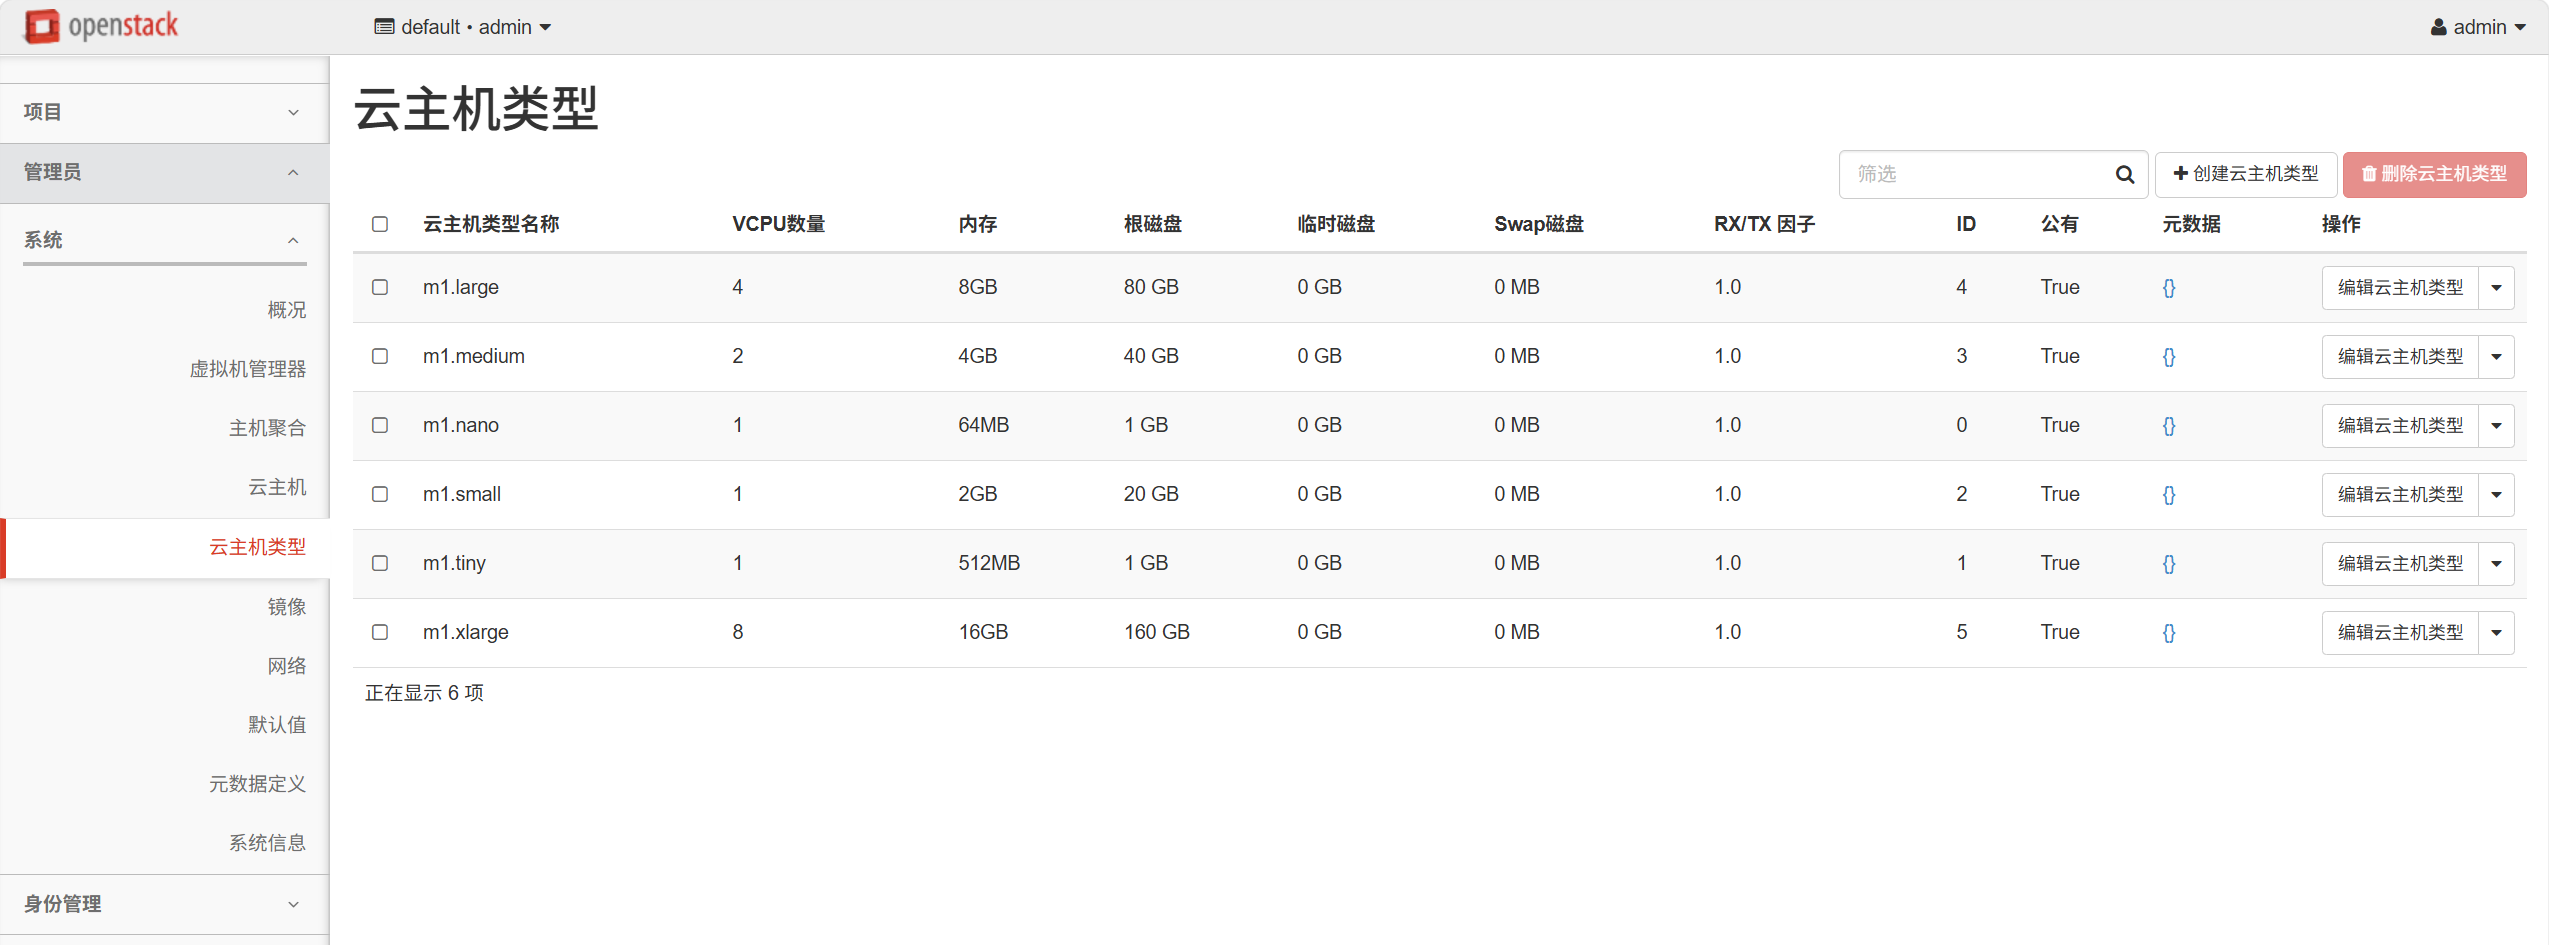This screenshot has width=2549, height=945.
Task: Click the 云主机类型名称 column header
Action: tap(491, 224)
